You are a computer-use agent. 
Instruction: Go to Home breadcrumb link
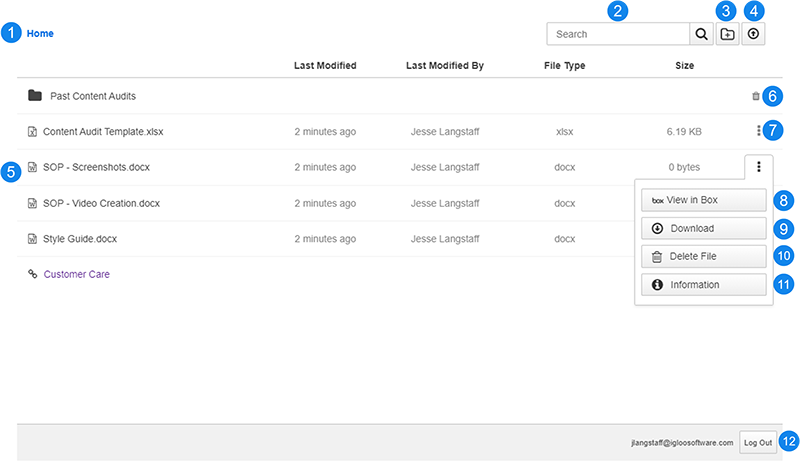click(40, 34)
